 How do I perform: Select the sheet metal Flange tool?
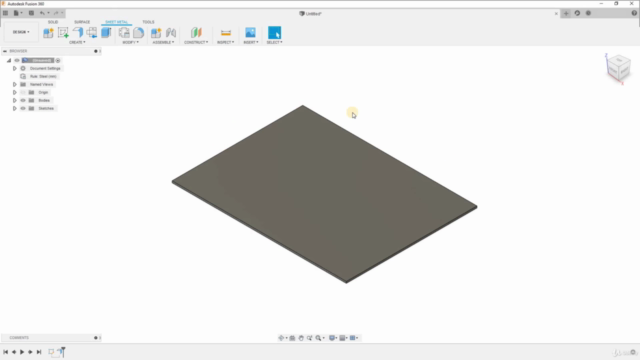(x=78, y=33)
